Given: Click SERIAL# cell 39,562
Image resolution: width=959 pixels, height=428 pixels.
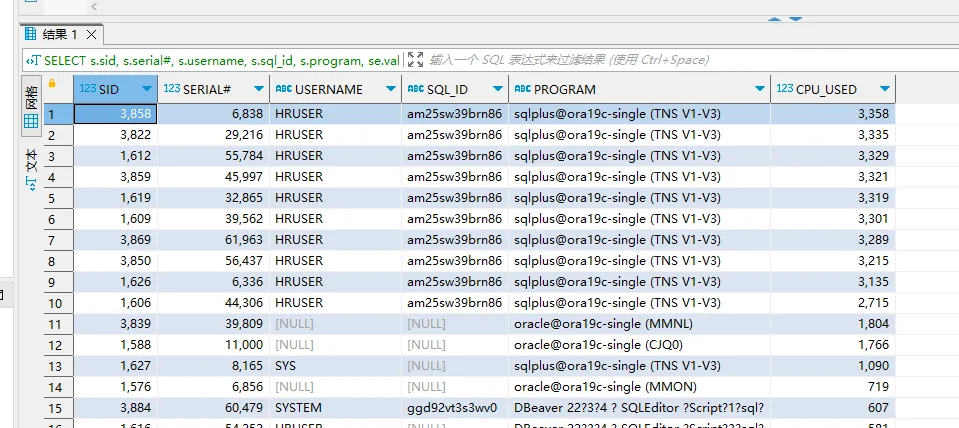Looking at the screenshot, I should [213, 219].
